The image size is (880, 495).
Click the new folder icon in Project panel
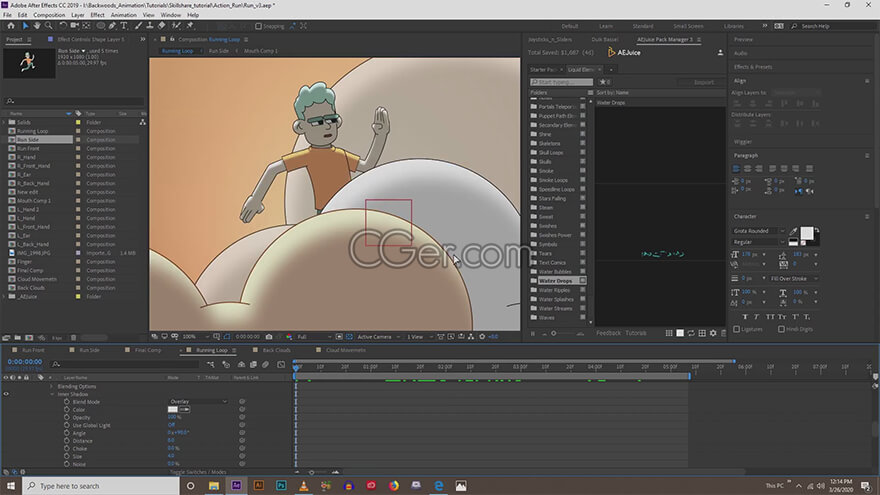click(18, 338)
